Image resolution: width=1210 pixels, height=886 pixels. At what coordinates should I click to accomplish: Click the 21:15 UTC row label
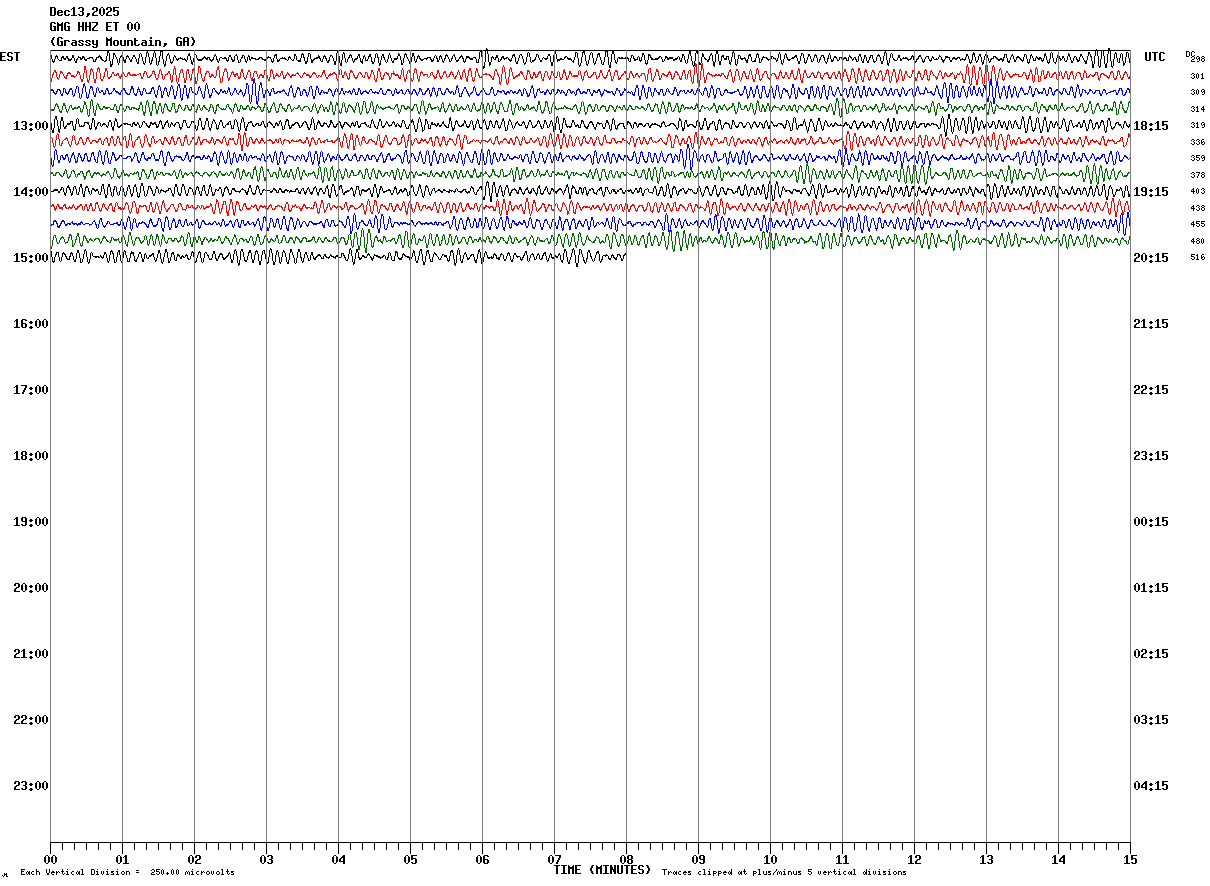(x=1150, y=324)
